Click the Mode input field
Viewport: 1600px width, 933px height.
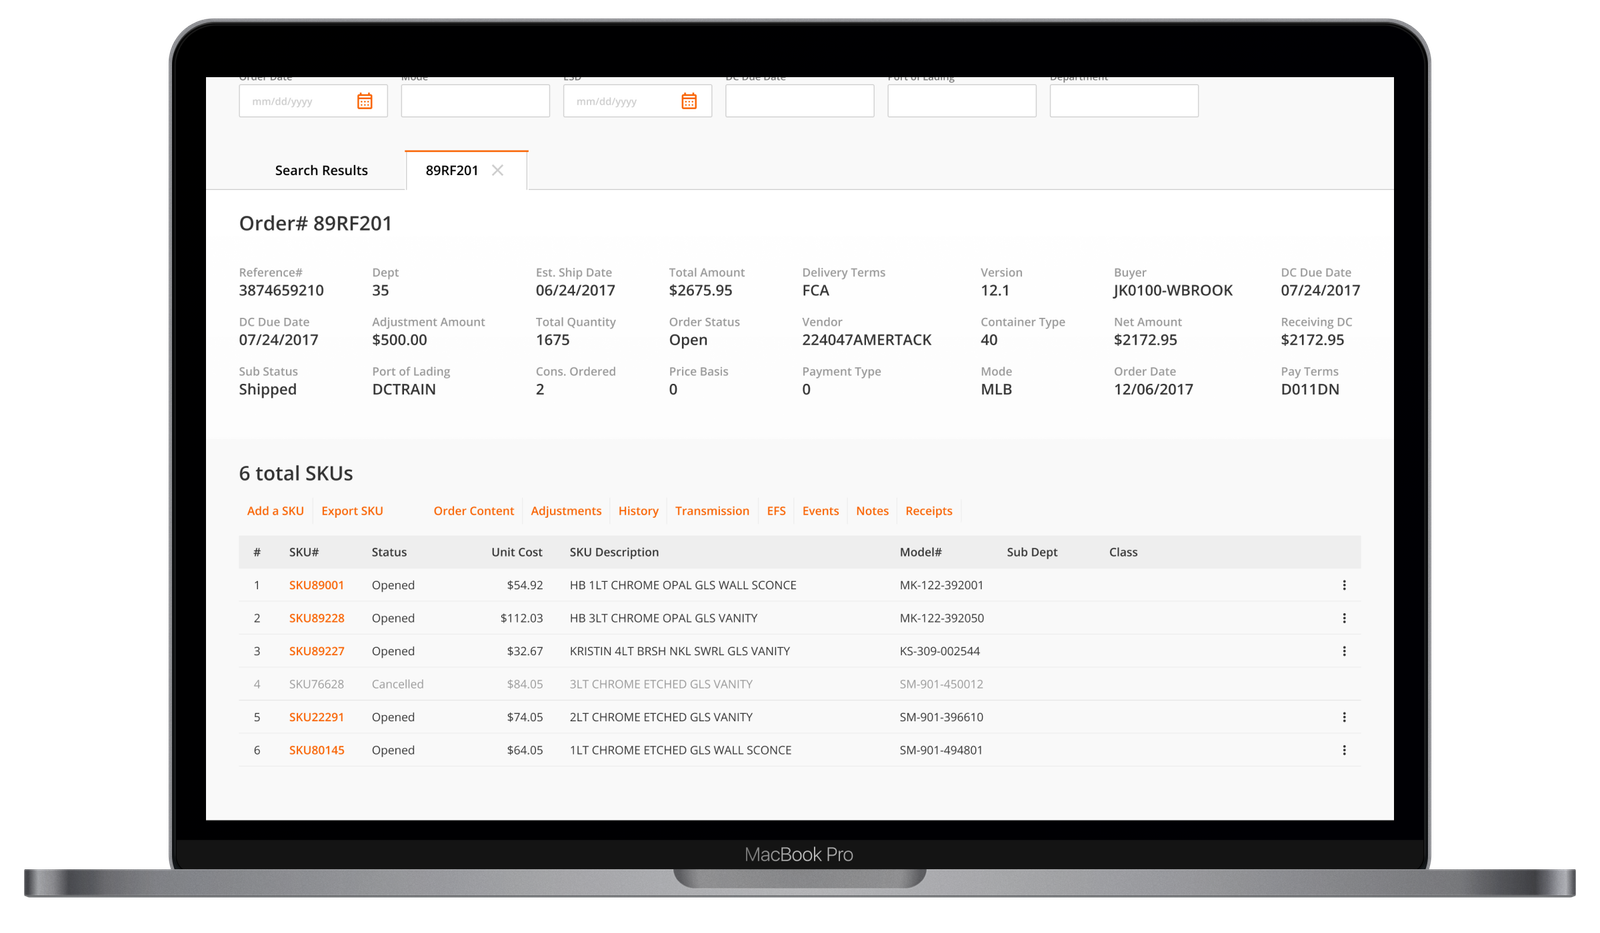point(475,101)
